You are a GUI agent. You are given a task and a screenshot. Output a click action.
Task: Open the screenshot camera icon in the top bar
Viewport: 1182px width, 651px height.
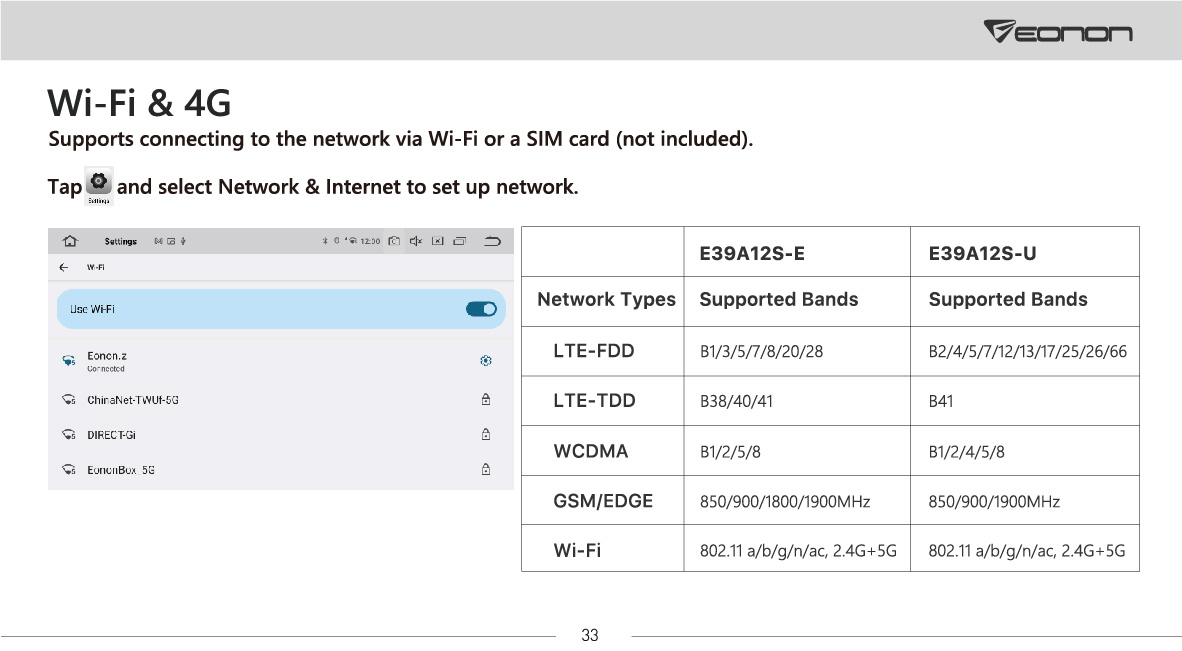click(x=393, y=241)
